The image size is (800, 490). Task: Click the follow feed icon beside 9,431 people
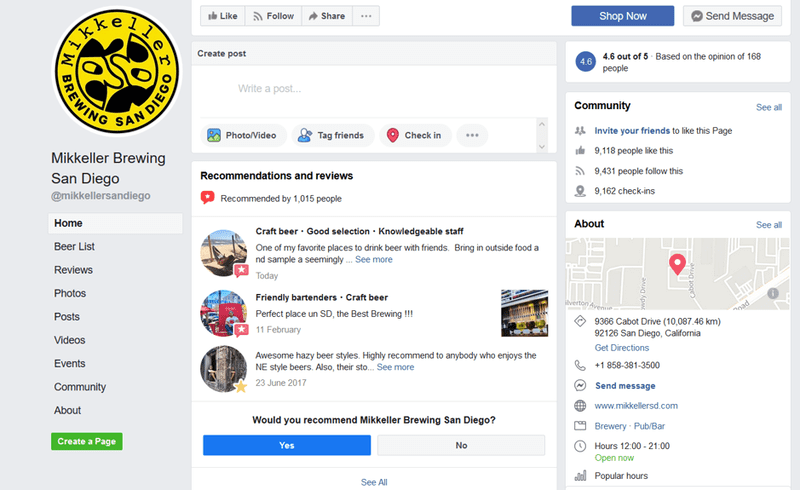[x=580, y=171]
